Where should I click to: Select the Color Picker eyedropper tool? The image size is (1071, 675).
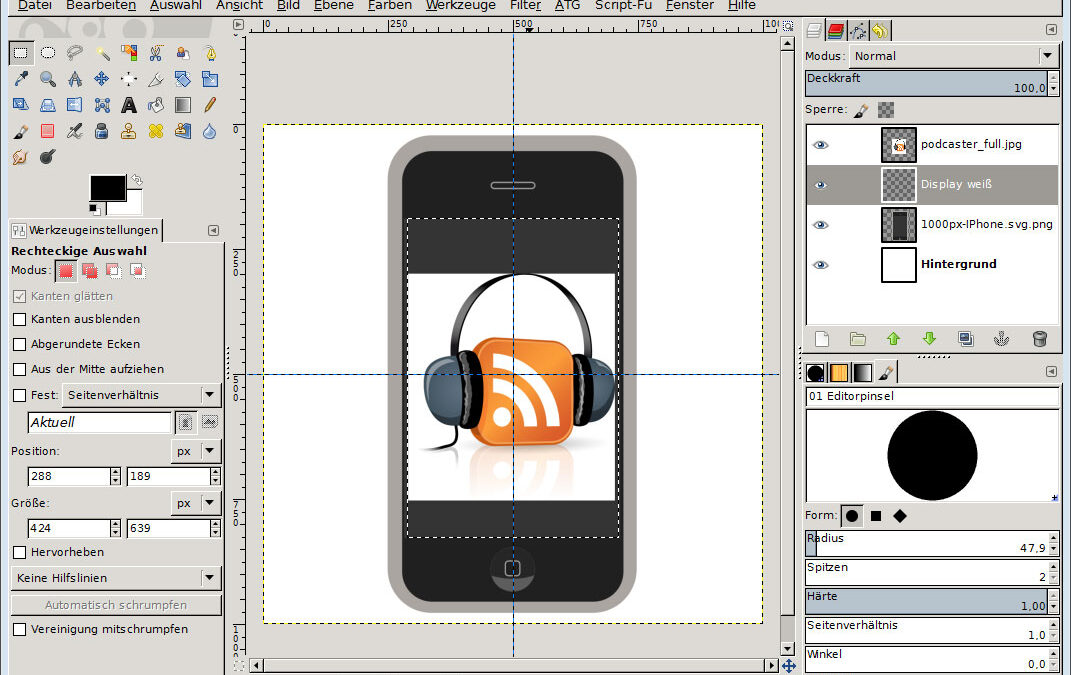pos(20,79)
